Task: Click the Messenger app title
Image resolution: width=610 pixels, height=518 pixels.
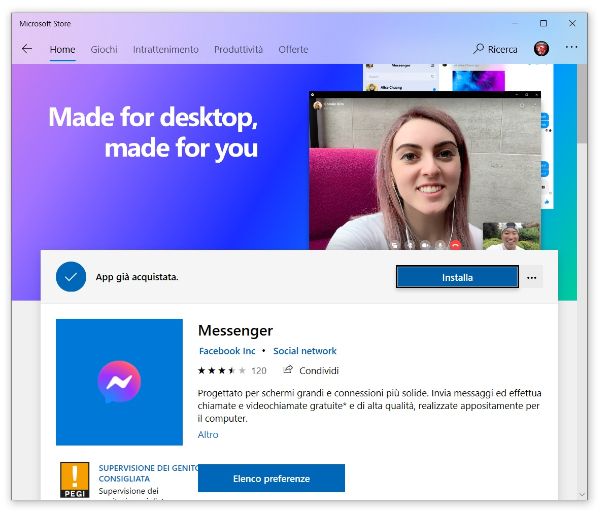Action: (235, 331)
